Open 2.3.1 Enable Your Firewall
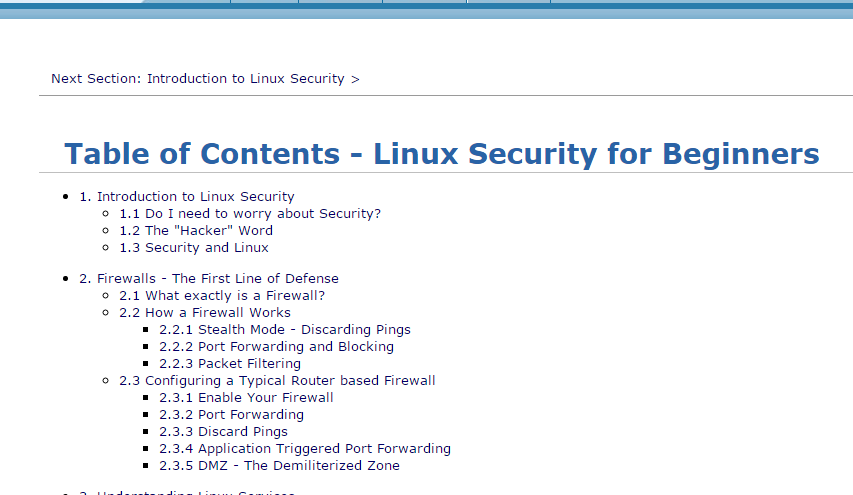The width and height of the screenshot is (853, 495). click(246, 398)
